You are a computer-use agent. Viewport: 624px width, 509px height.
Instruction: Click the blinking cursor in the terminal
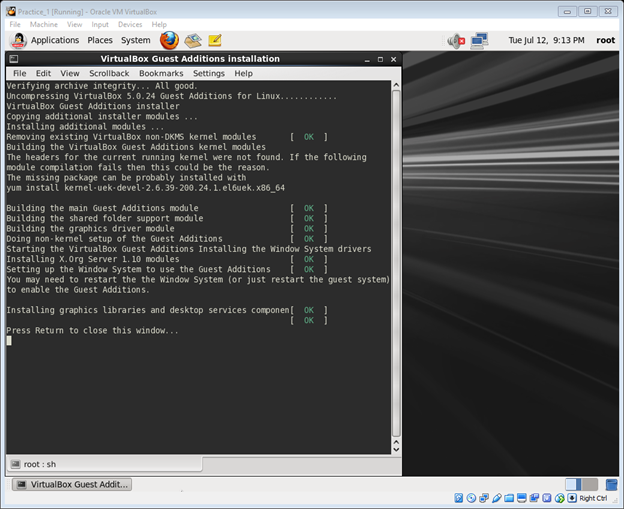pyautogui.click(x=9, y=341)
